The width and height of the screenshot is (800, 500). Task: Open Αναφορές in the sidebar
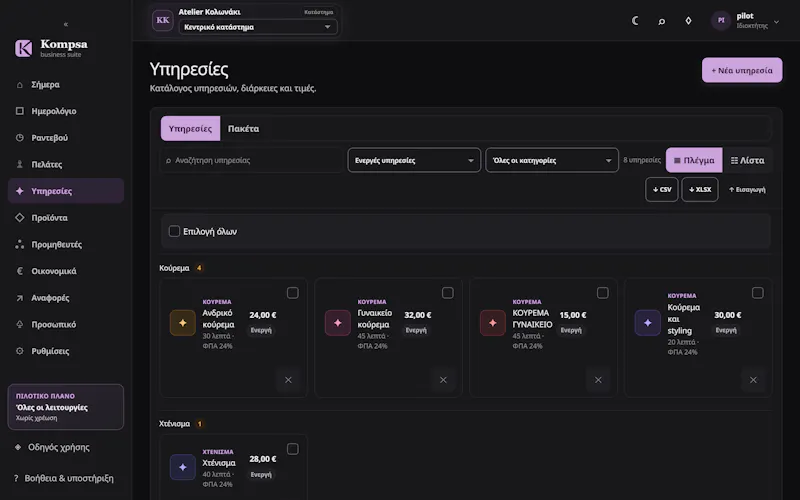(66, 297)
